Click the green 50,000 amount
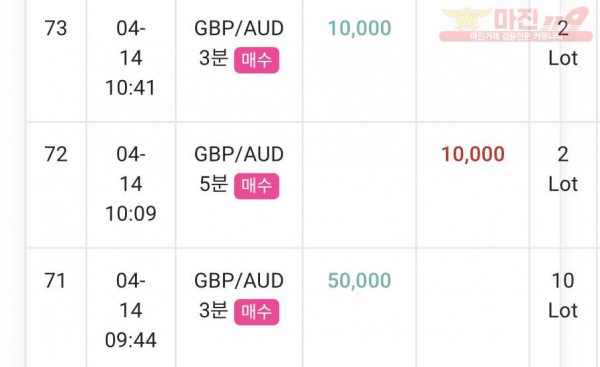600x367 pixels. click(360, 281)
